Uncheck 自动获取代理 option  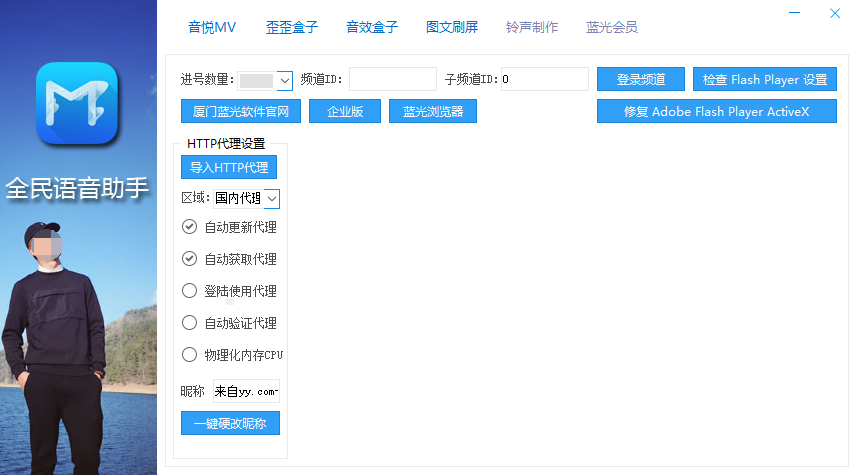(x=189, y=258)
